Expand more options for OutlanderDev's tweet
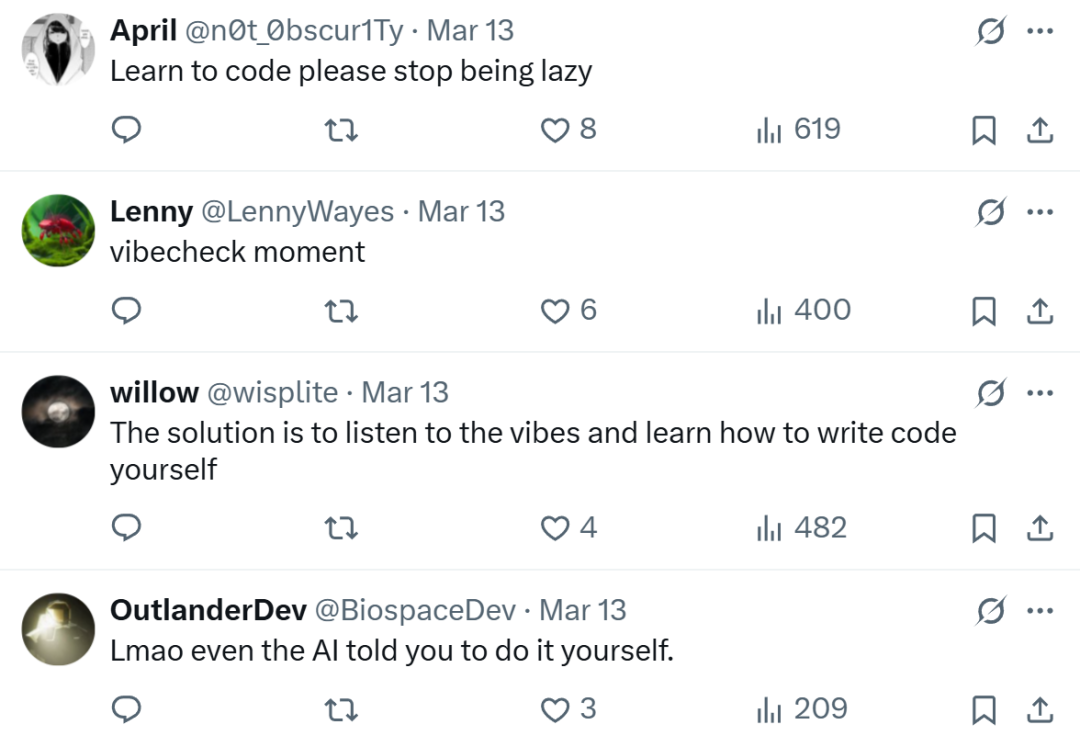Screen dimensions: 1080x747 coord(1040,610)
